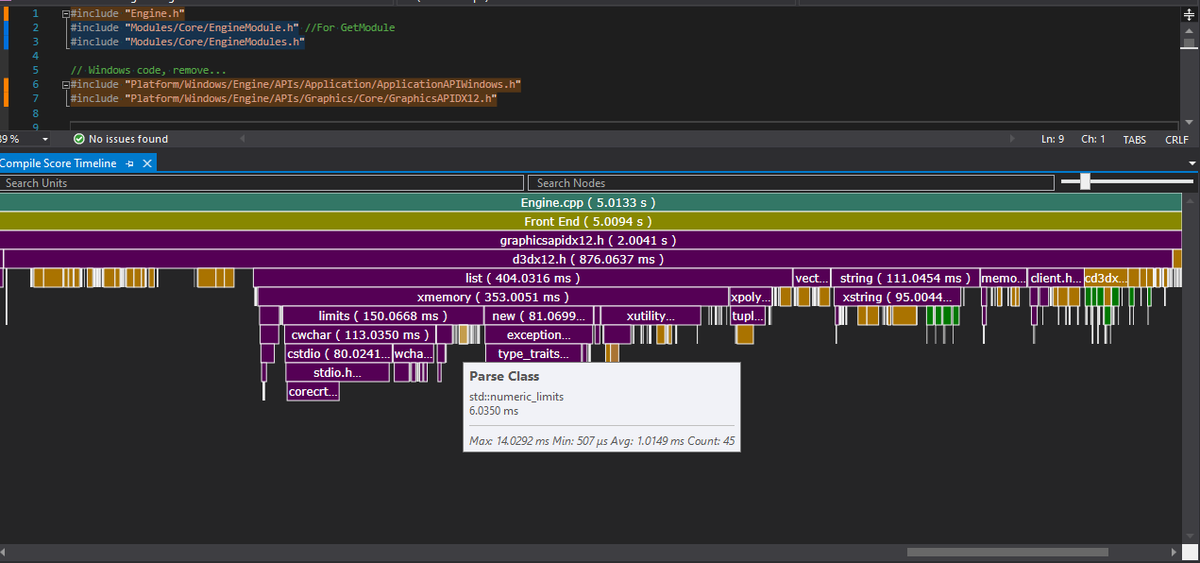The image size is (1200, 563).
Task: Select the vect... timeline node
Action: point(812,278)
